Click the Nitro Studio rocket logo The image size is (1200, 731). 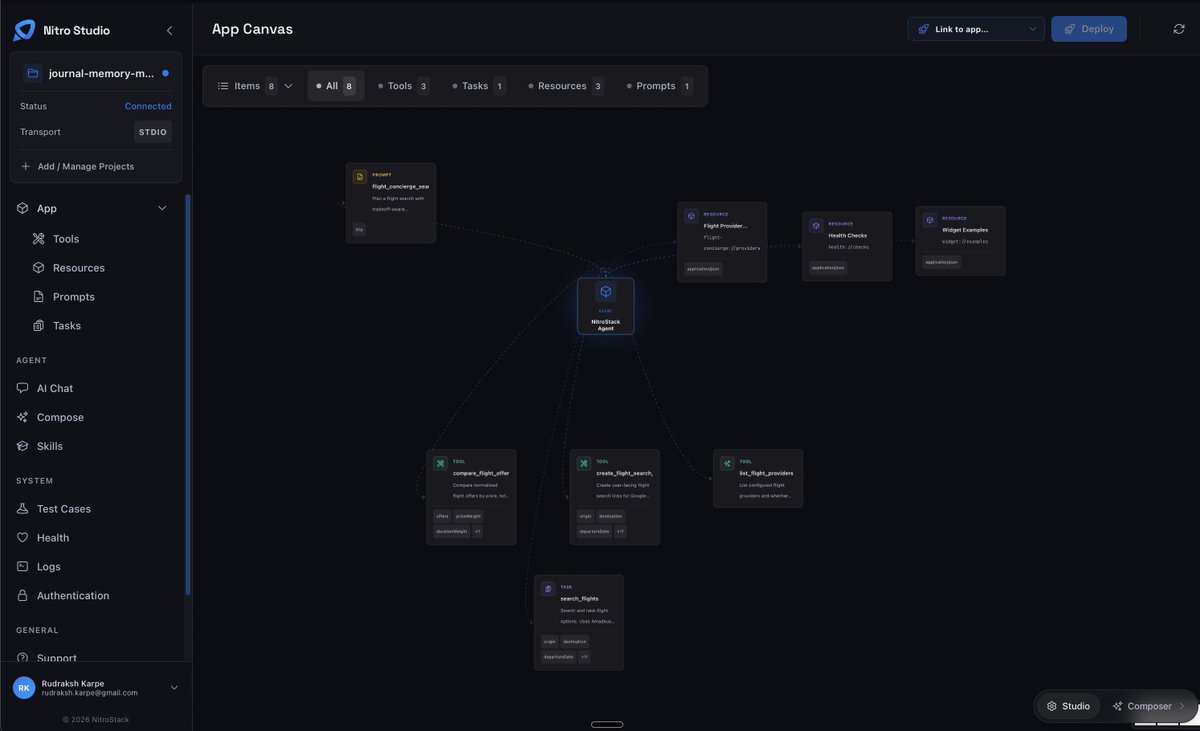[24, 30]
